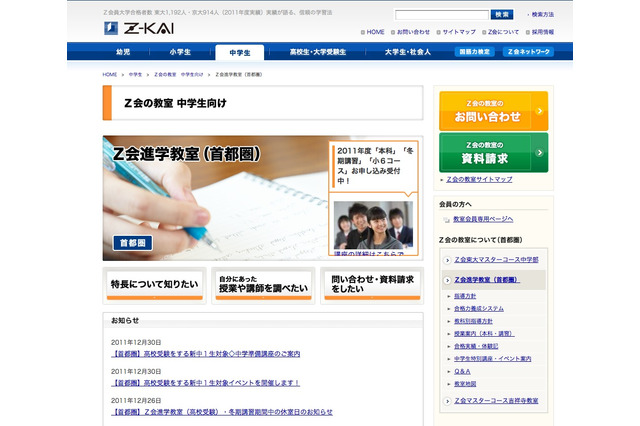Image resolution: width=640 pixels, height=426 pixels.
Task: Click the 検索 search button
Action: pyautogui.click(x=502, y=15)
